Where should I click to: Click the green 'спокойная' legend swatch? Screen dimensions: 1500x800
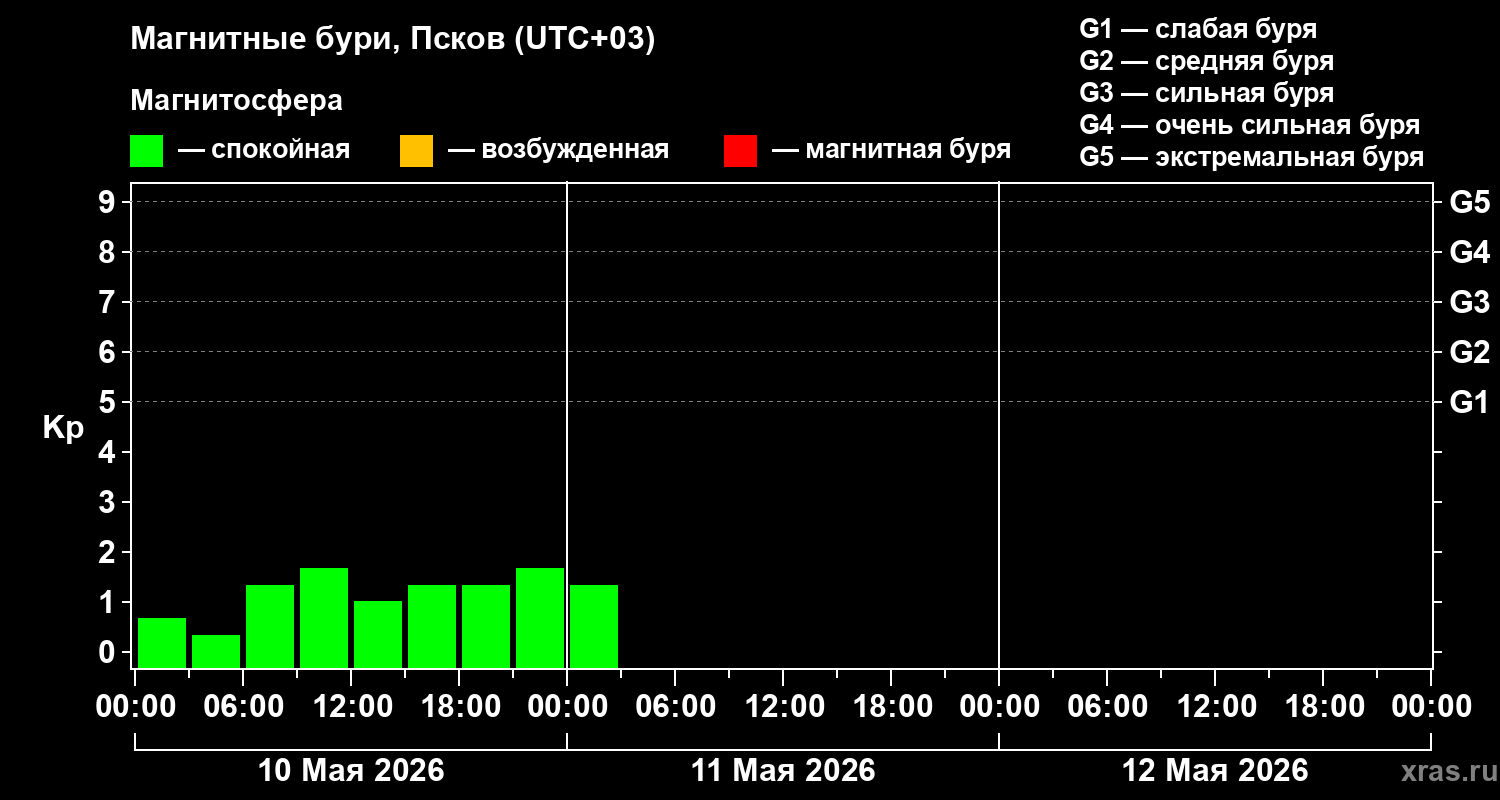click(x=146, y=151)
